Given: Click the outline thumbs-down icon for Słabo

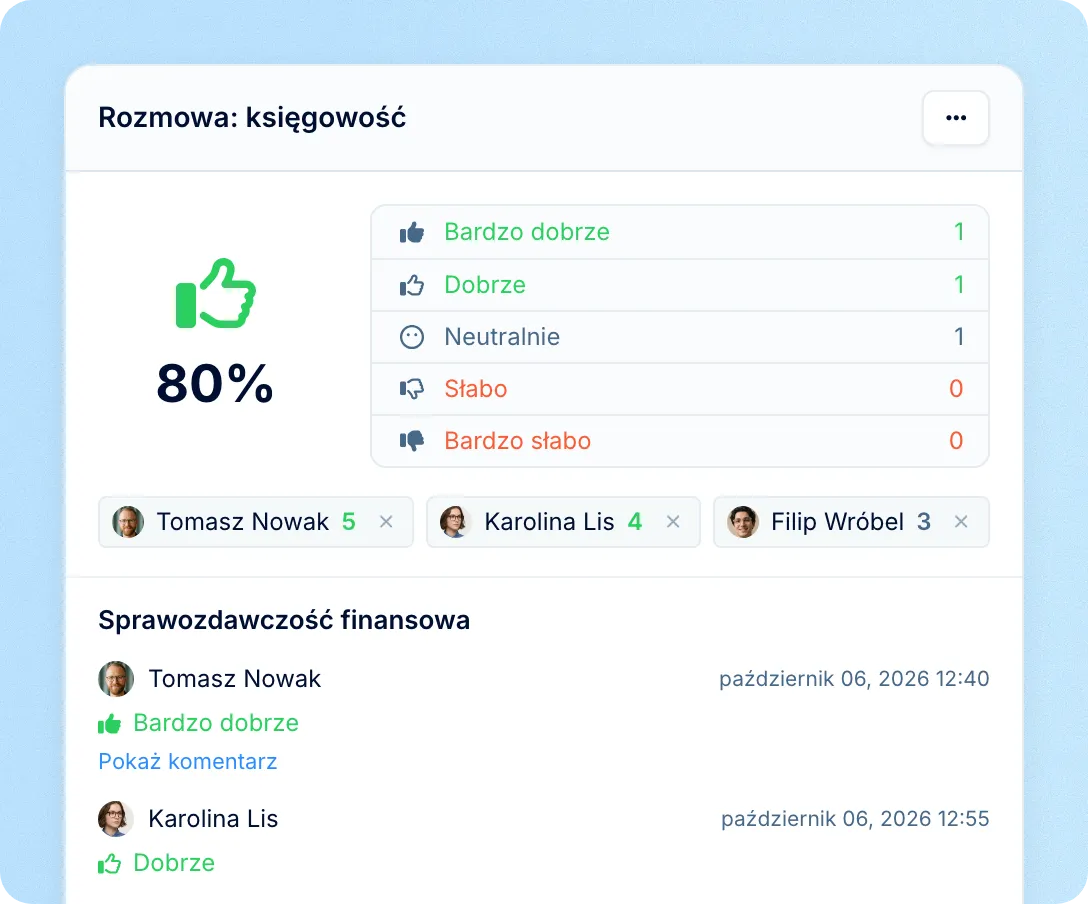Looking at the screenshot, I should coord(411,389).
